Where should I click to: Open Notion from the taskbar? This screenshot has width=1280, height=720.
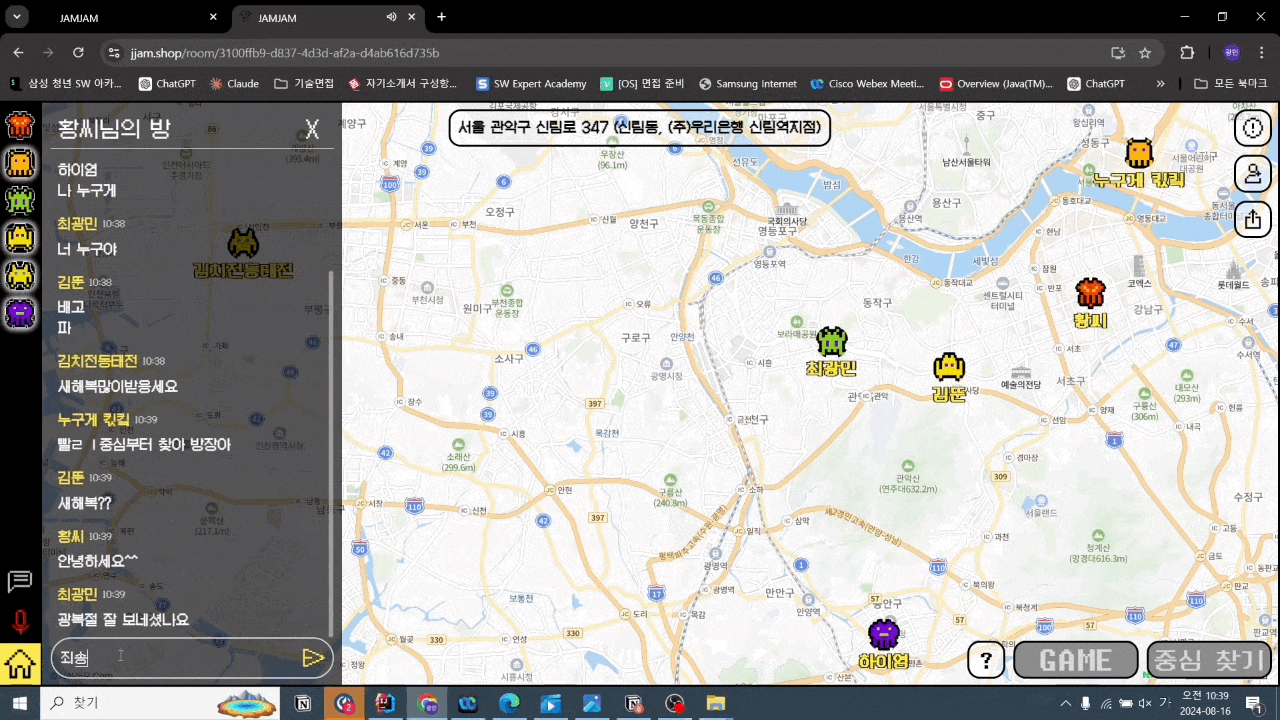303,703
